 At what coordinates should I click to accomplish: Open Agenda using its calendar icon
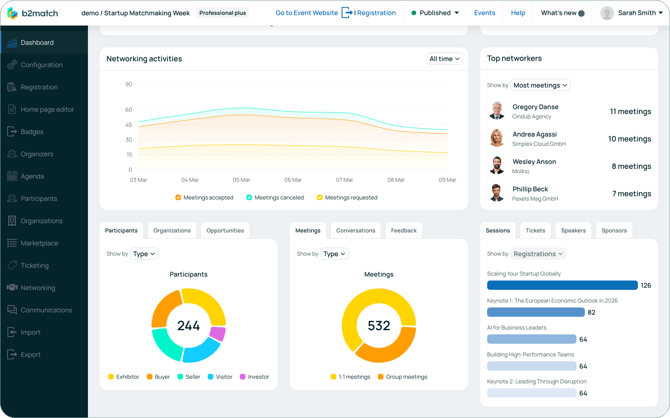12,176
